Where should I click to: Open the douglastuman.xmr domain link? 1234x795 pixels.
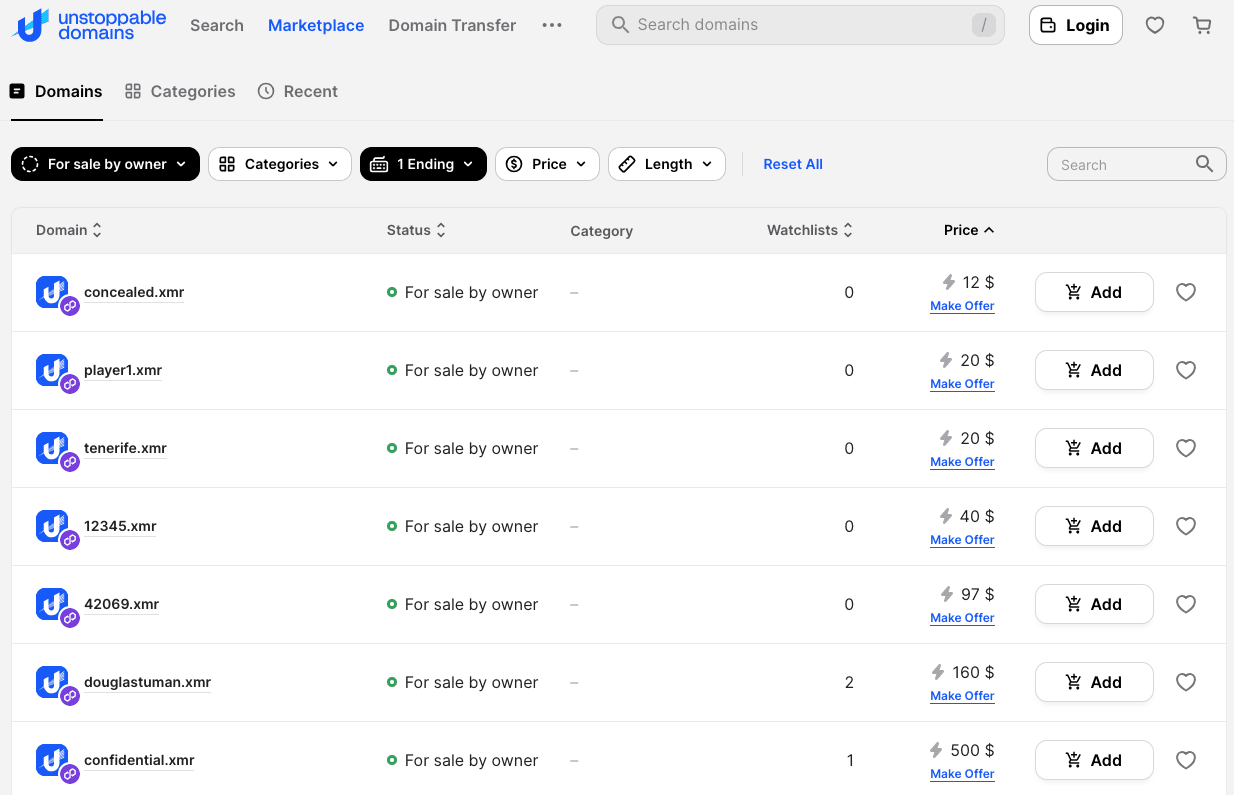(x=148, y=682)
